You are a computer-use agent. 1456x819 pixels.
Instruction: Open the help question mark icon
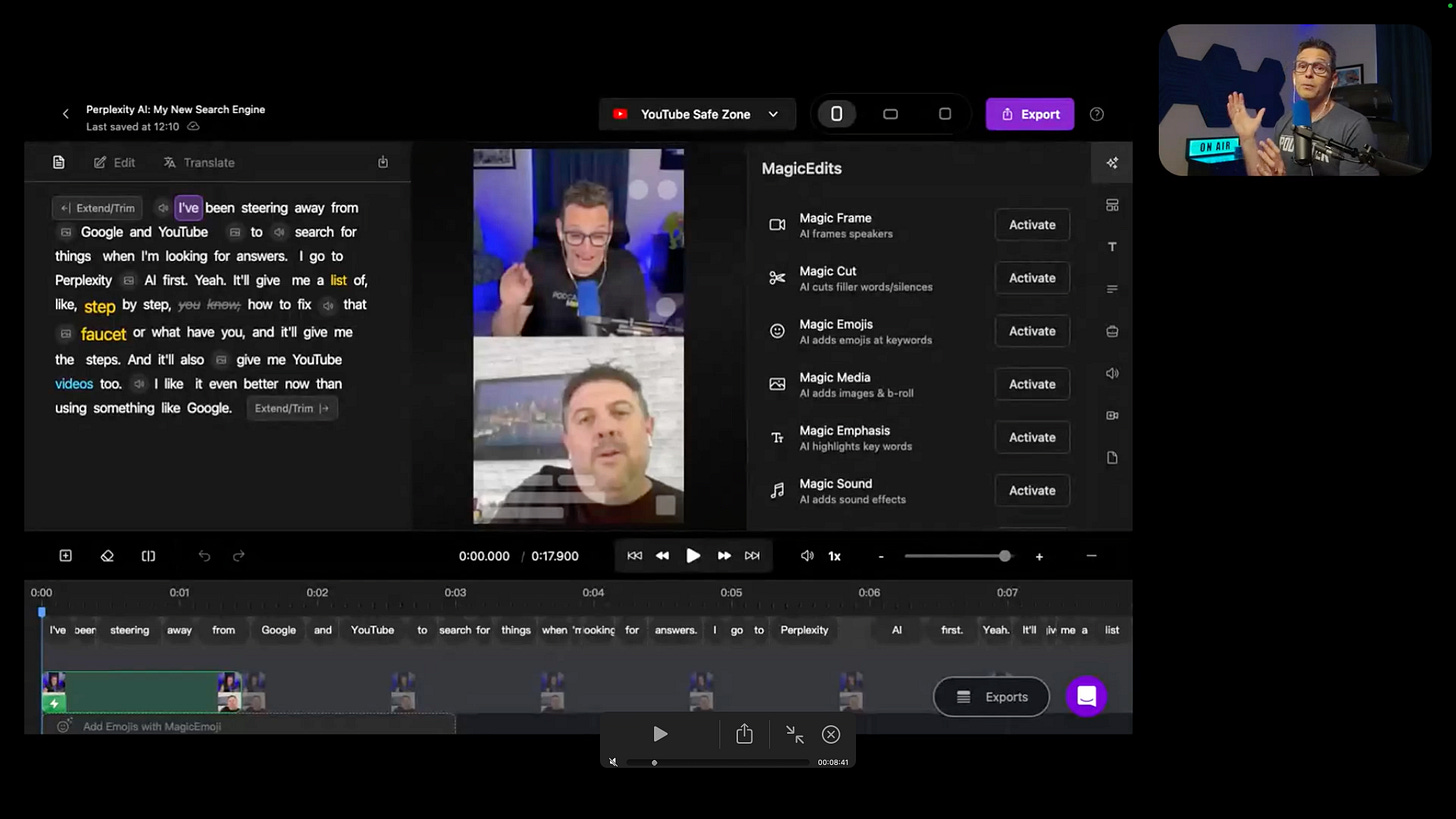1097,114
